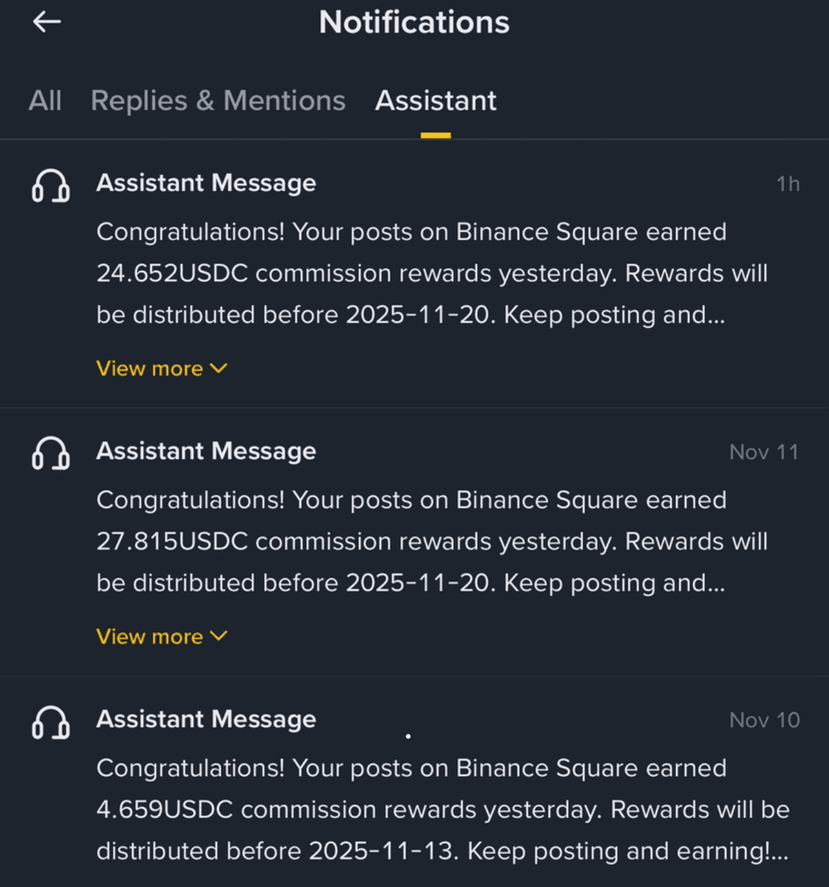829x887 pixels.
Task: Open the Replies & Mentions tab
Action: [x=218, y=101]
